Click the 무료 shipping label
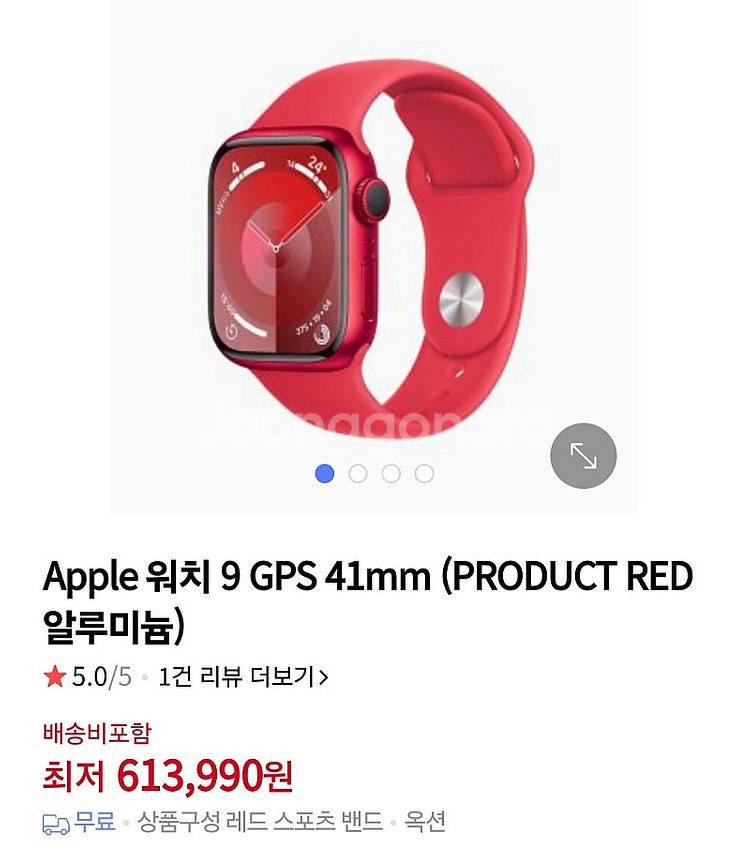 tap(95, 821)
